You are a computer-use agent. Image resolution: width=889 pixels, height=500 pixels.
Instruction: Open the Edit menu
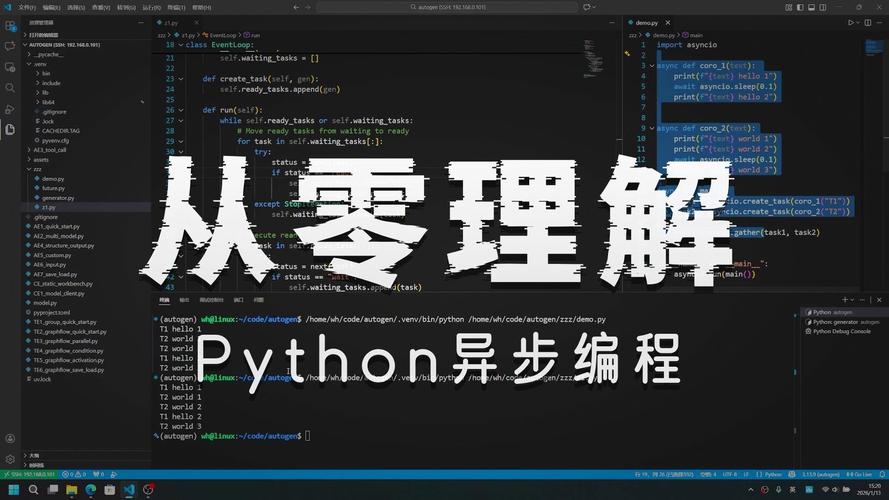[x=51, y=7]
